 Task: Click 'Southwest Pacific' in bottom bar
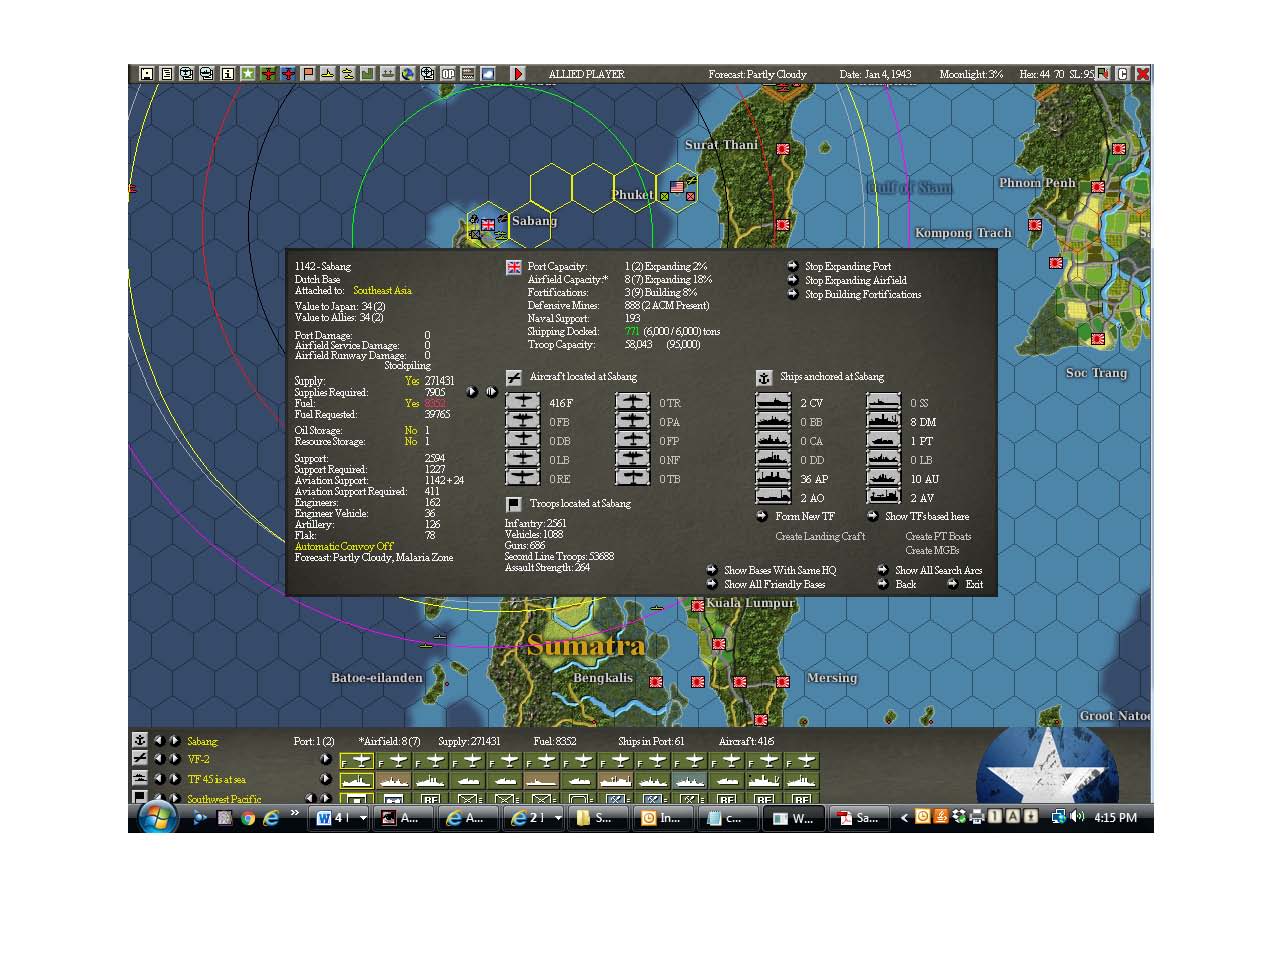[x=225, y=799]
